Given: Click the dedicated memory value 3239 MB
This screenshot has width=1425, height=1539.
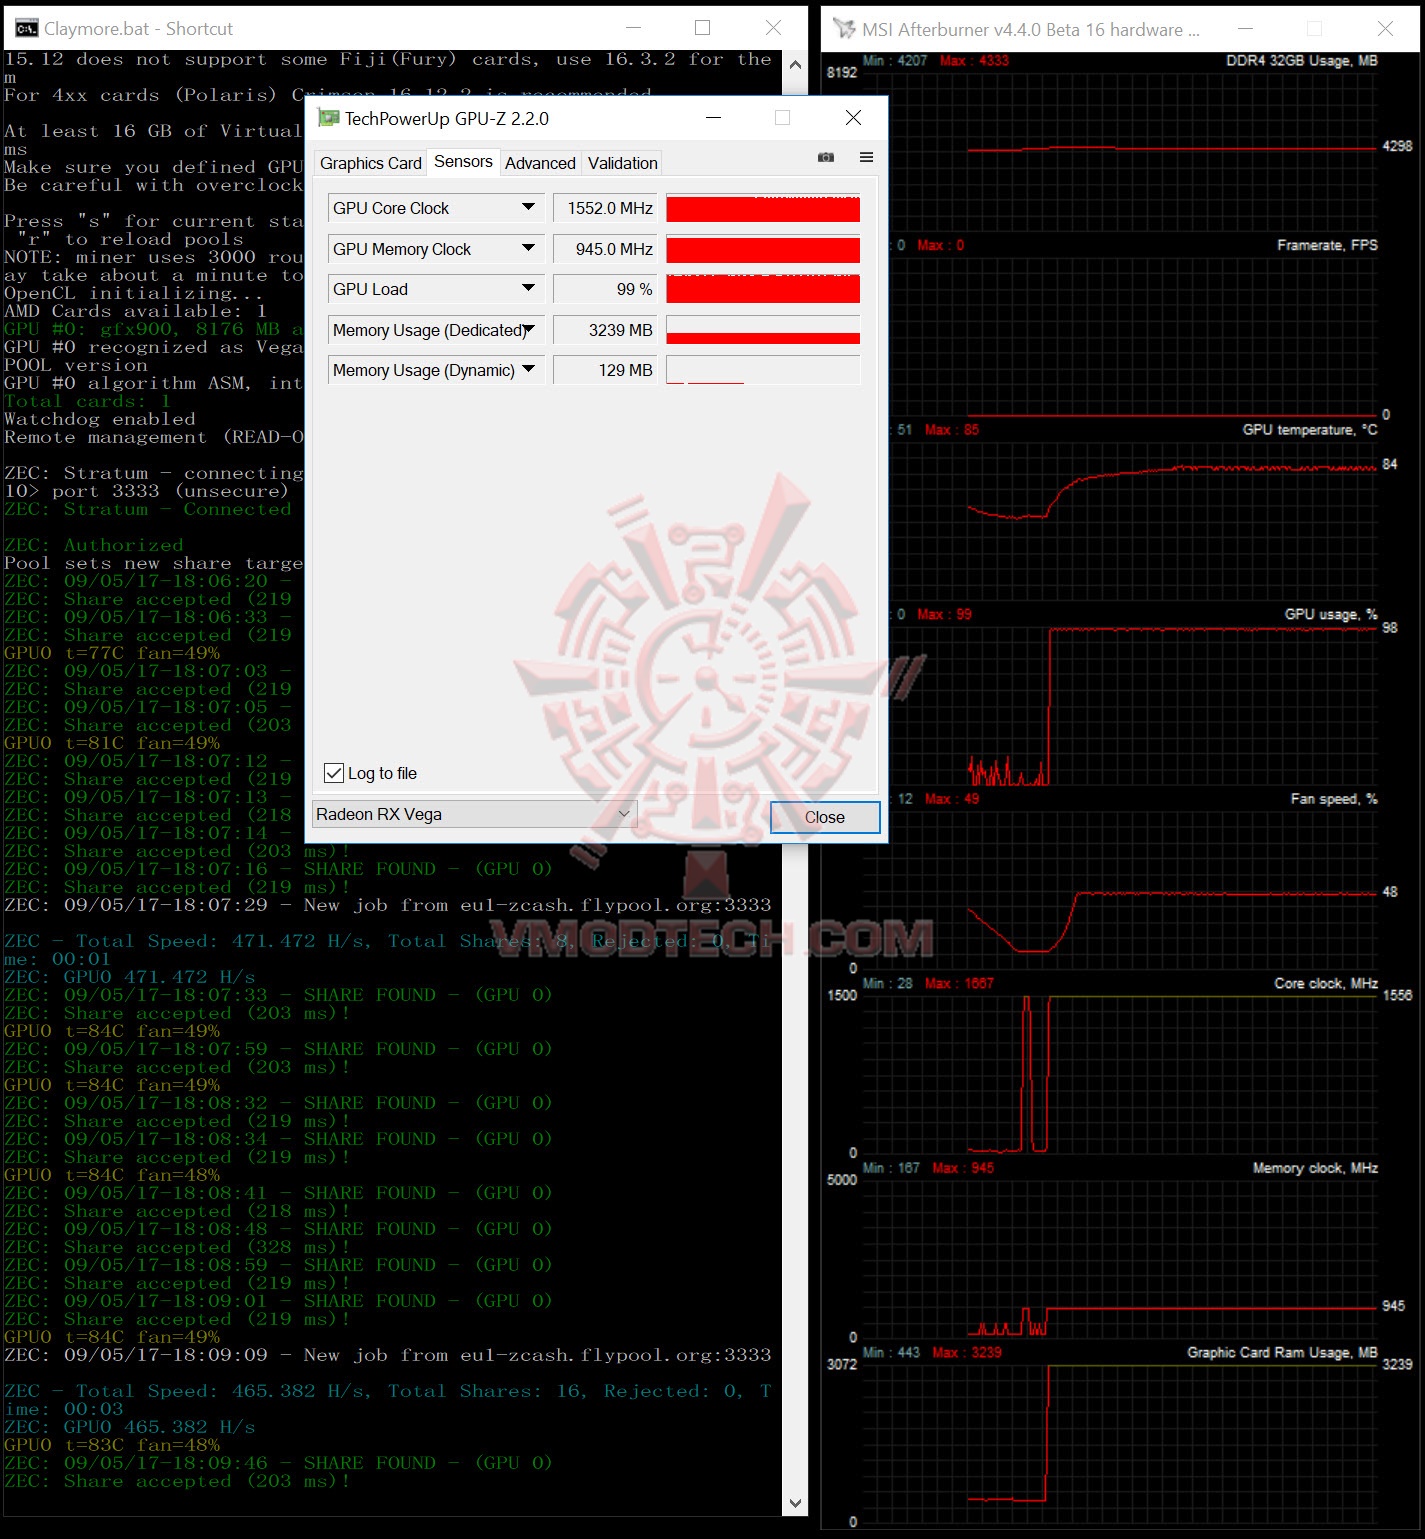Looking at the screenshot, I should pyautogui.click(x=605, y=330).
